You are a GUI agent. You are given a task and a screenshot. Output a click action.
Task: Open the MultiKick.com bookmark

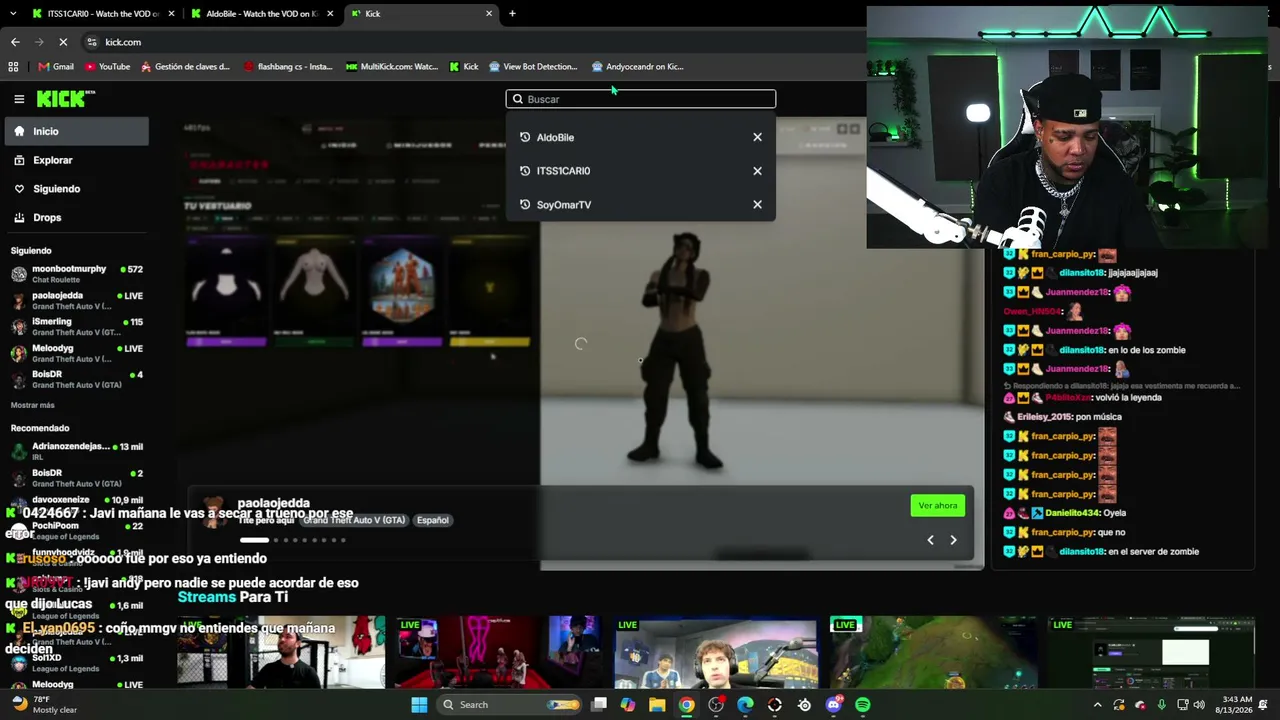pos(392,67)
